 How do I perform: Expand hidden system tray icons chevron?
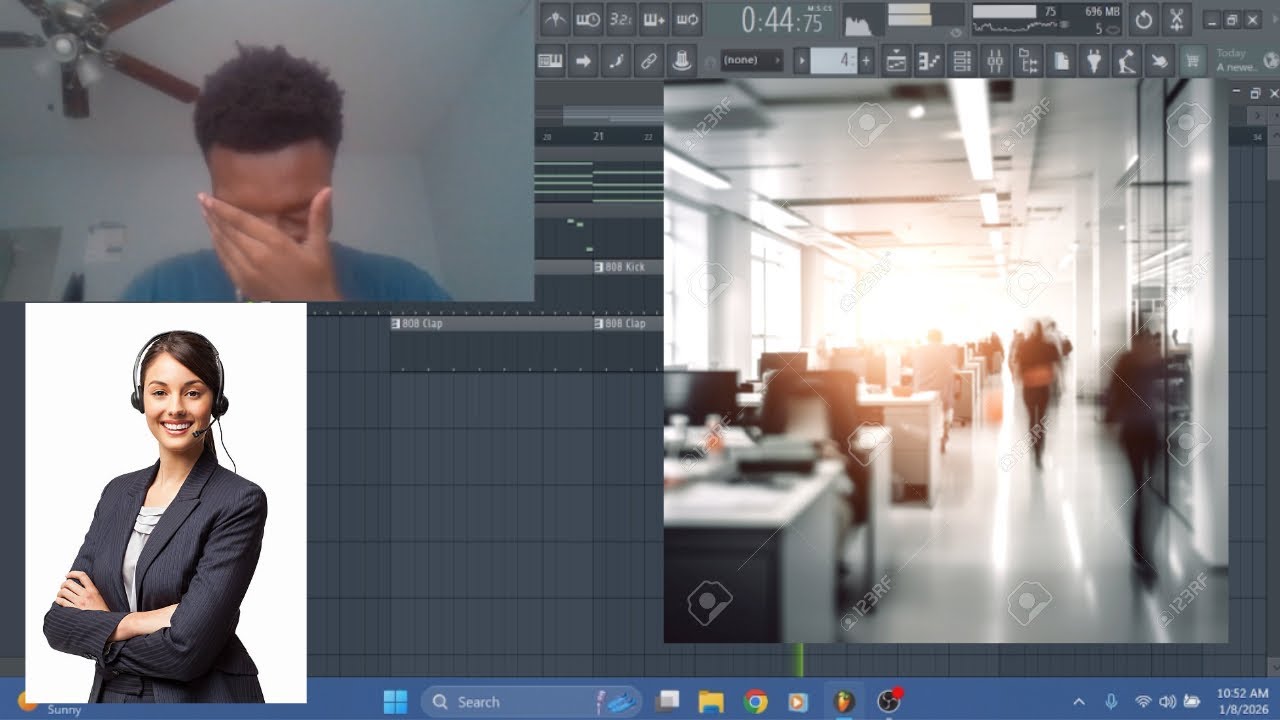coord(1078,702)
